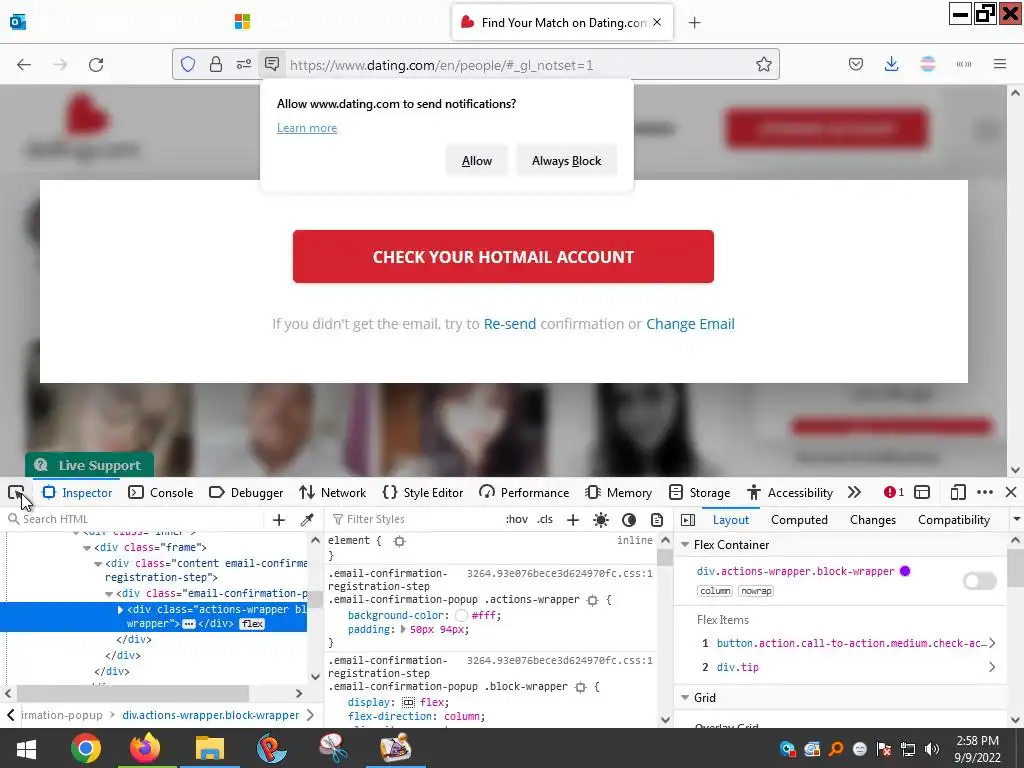Click the Microsoft pinned tab icon
The height and width of the screenshot is (768, 1024).
coord(242,22)
